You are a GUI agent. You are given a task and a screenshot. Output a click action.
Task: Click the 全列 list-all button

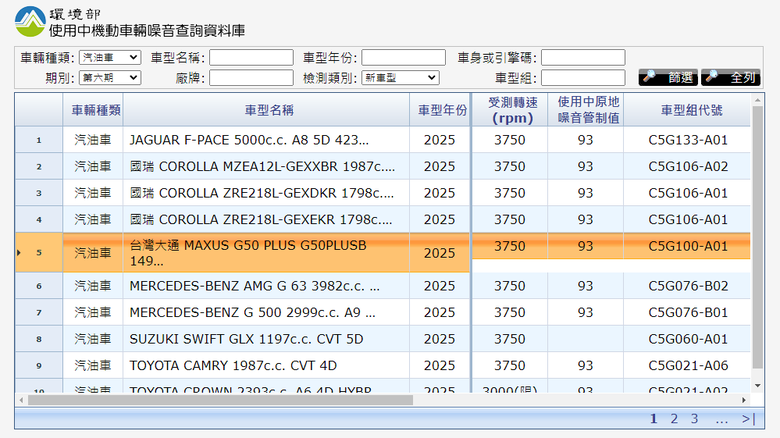pos(731,78)
